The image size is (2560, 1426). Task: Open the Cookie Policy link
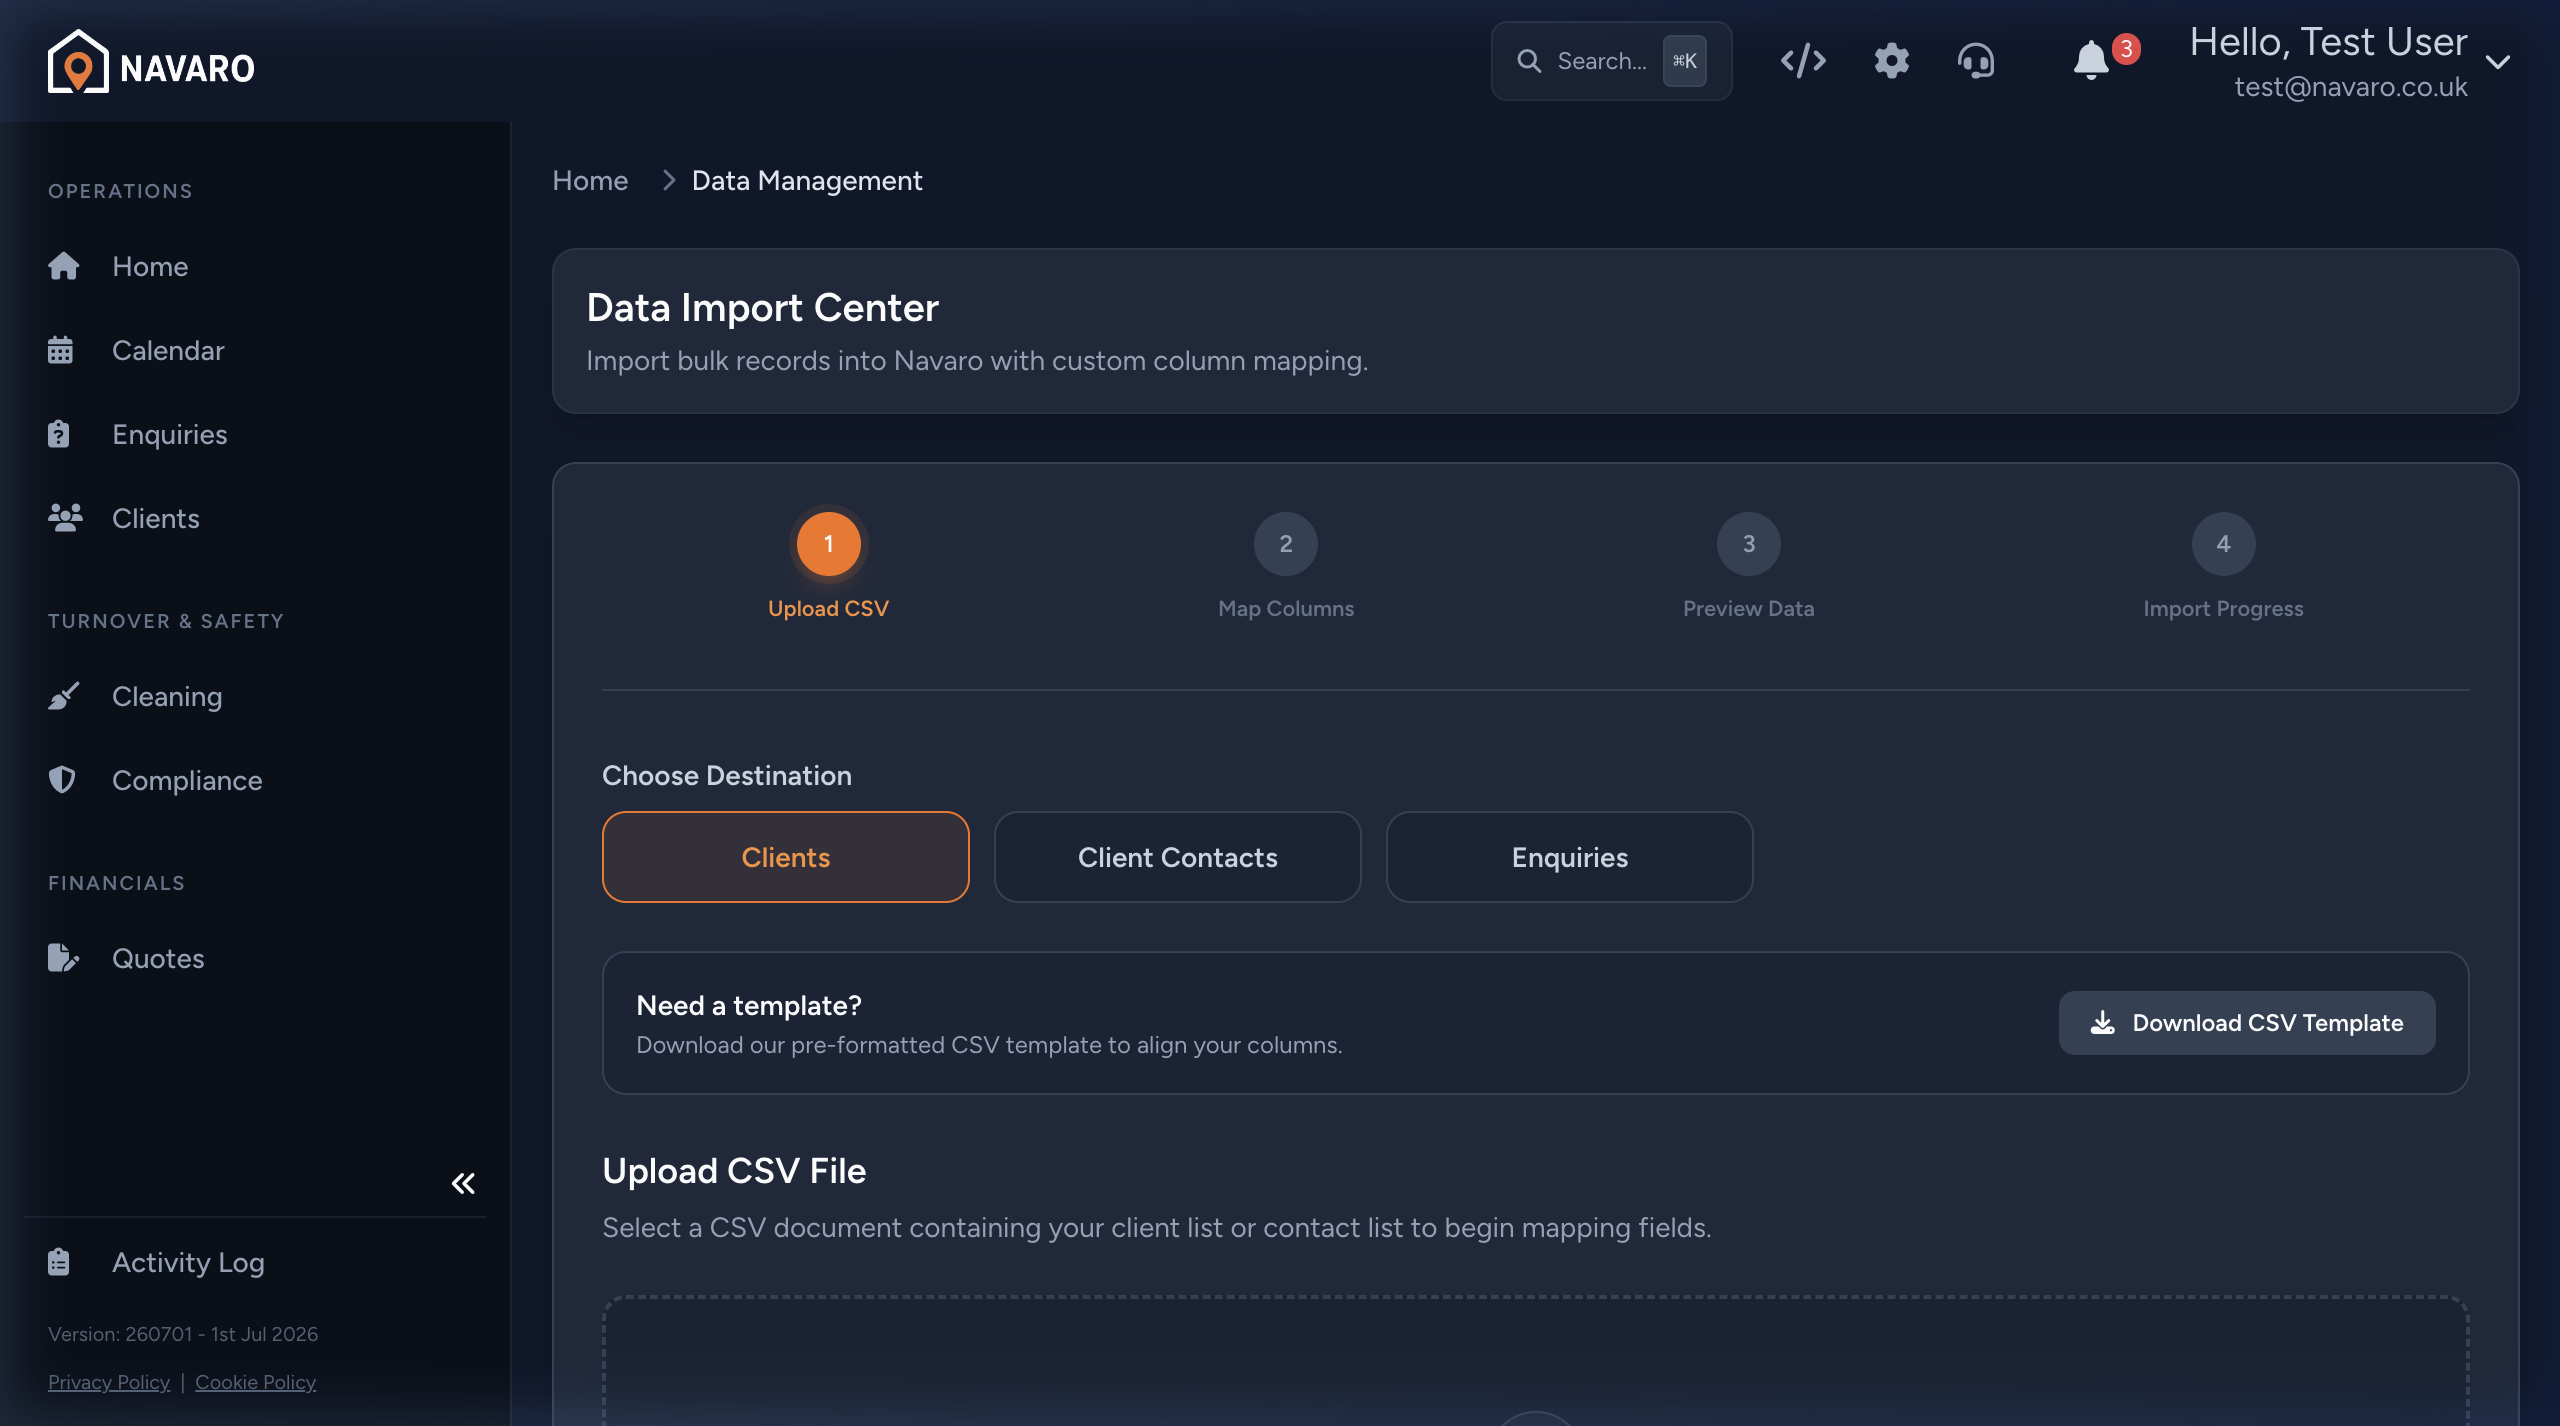point(255,1382)
